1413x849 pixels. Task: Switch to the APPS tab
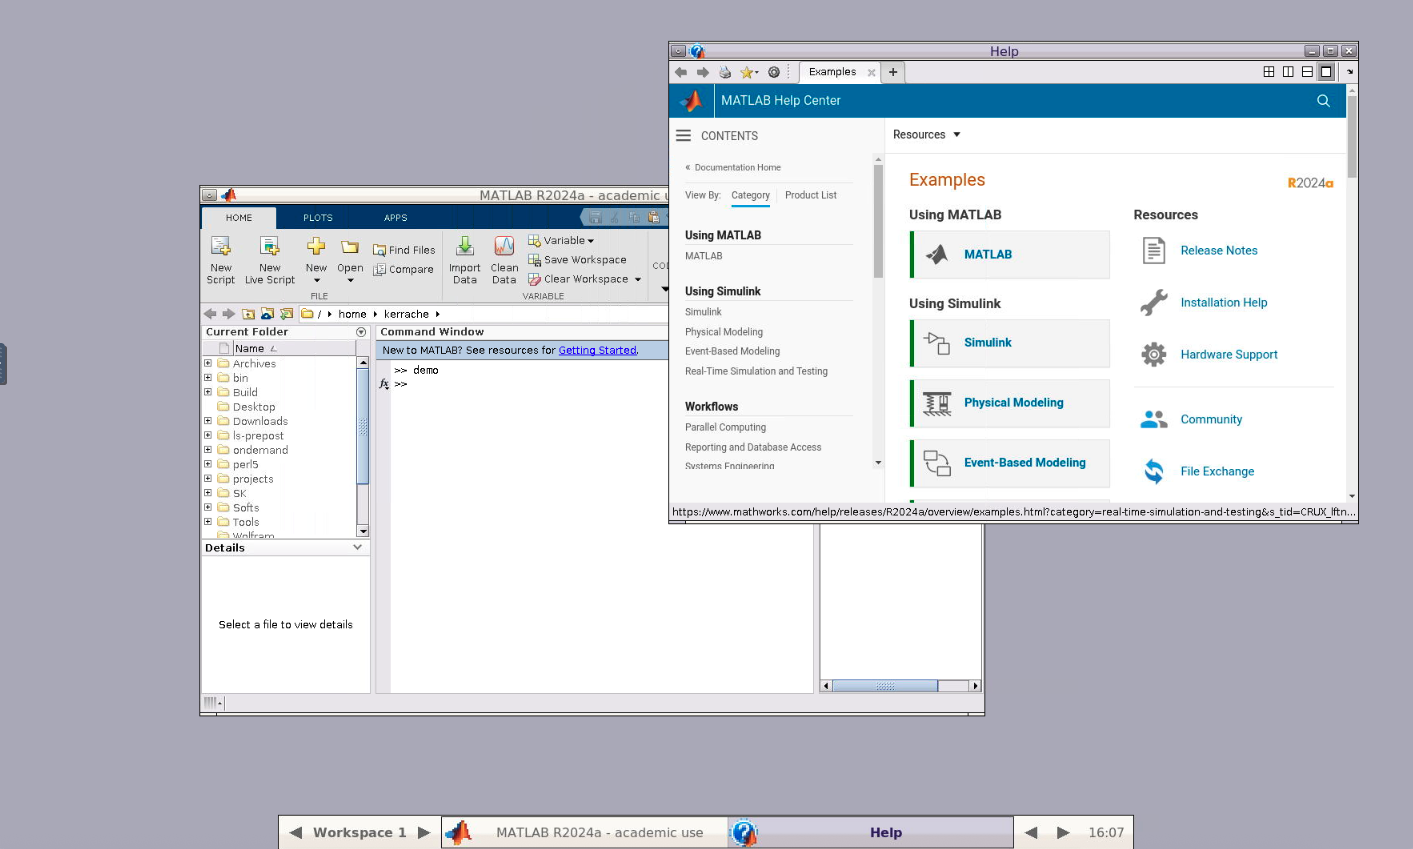pos(396,217)
